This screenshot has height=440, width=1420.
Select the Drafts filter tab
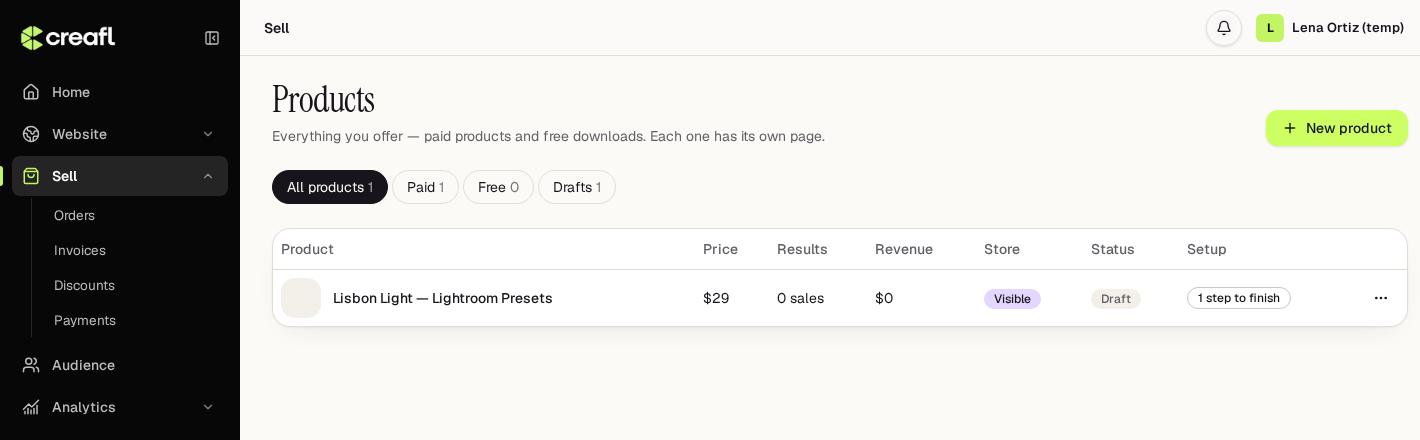[577, 187]
